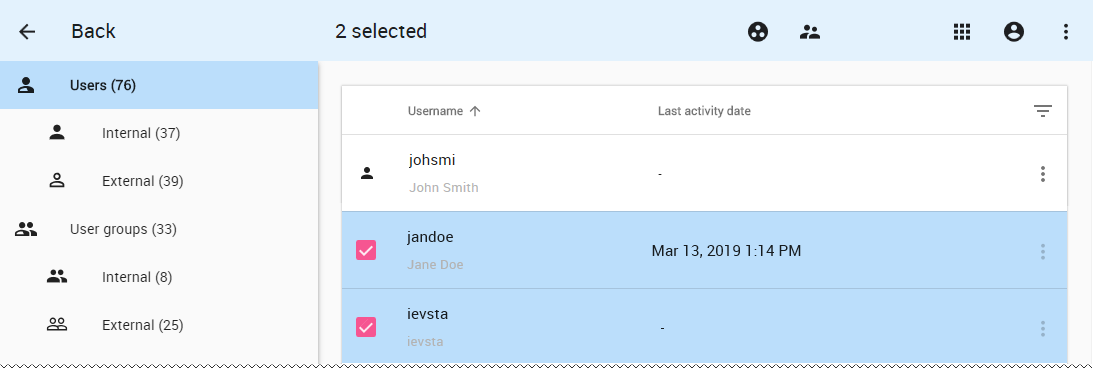This screenshot has width=1093, height=368.
Task: Uncheck the jandoe row checkbox
Action: [x=366, y=250]
